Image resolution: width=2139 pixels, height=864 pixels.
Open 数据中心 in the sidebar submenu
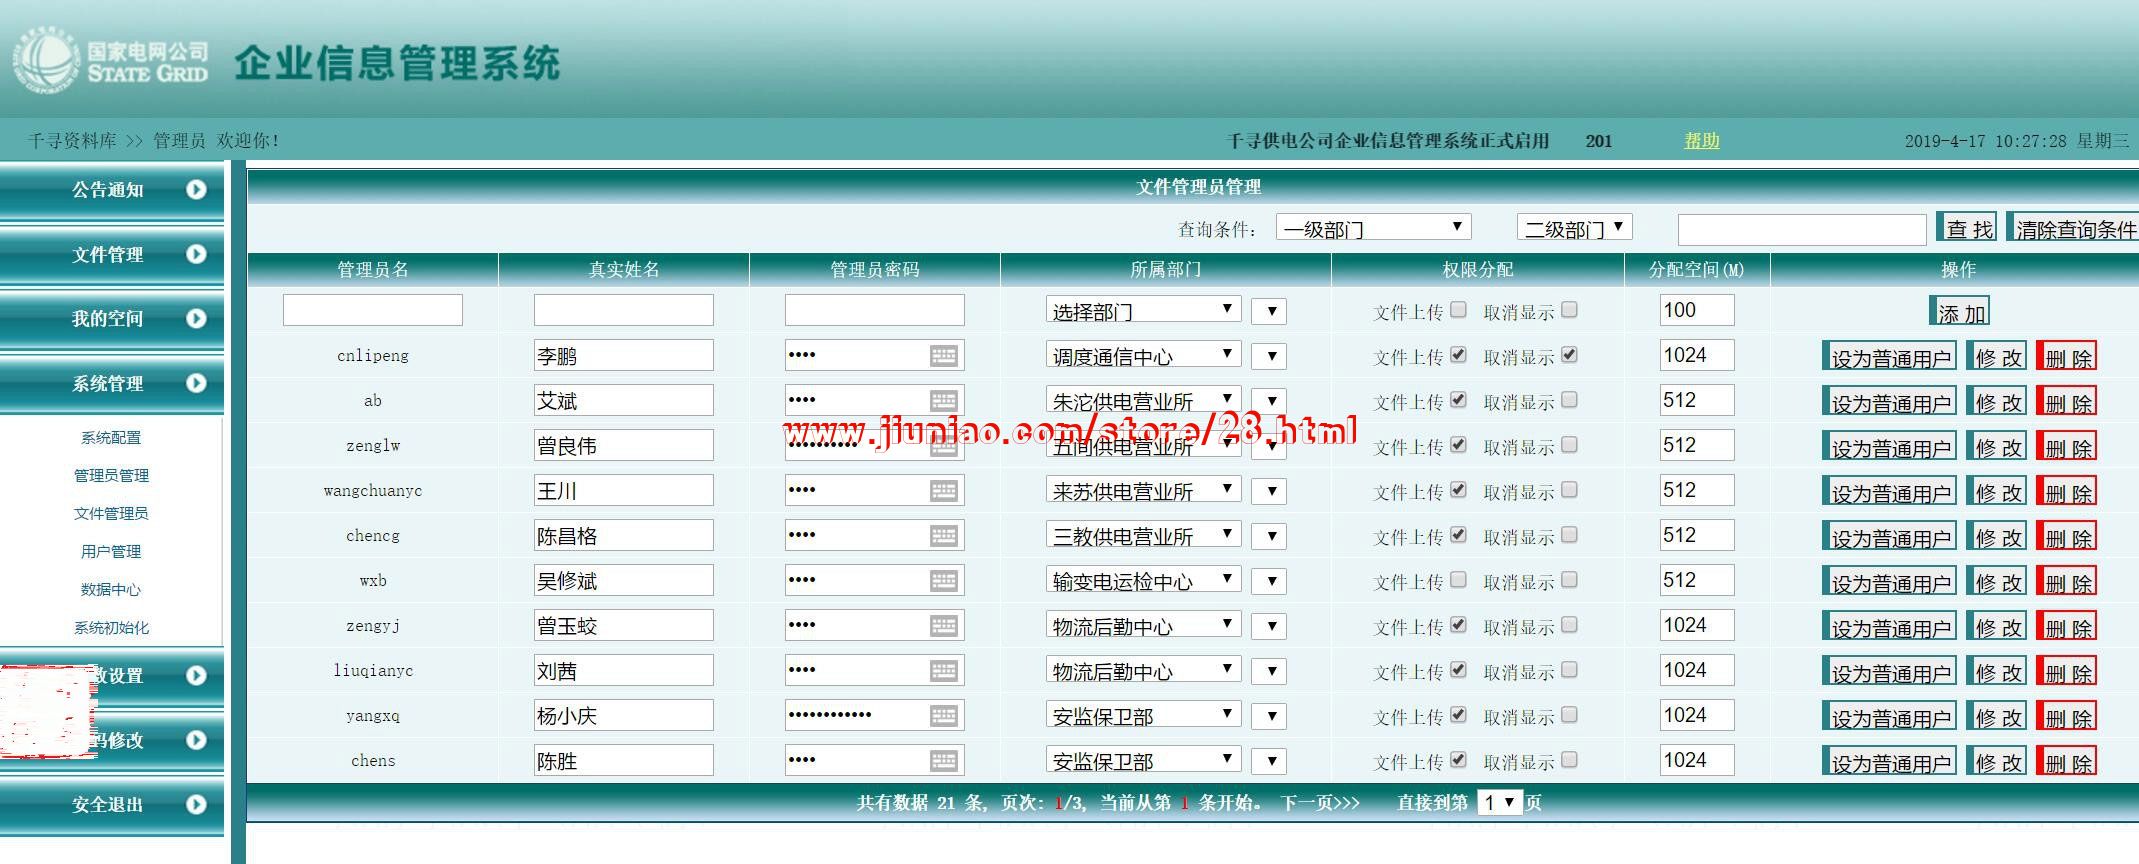click(x=111, y=590)
